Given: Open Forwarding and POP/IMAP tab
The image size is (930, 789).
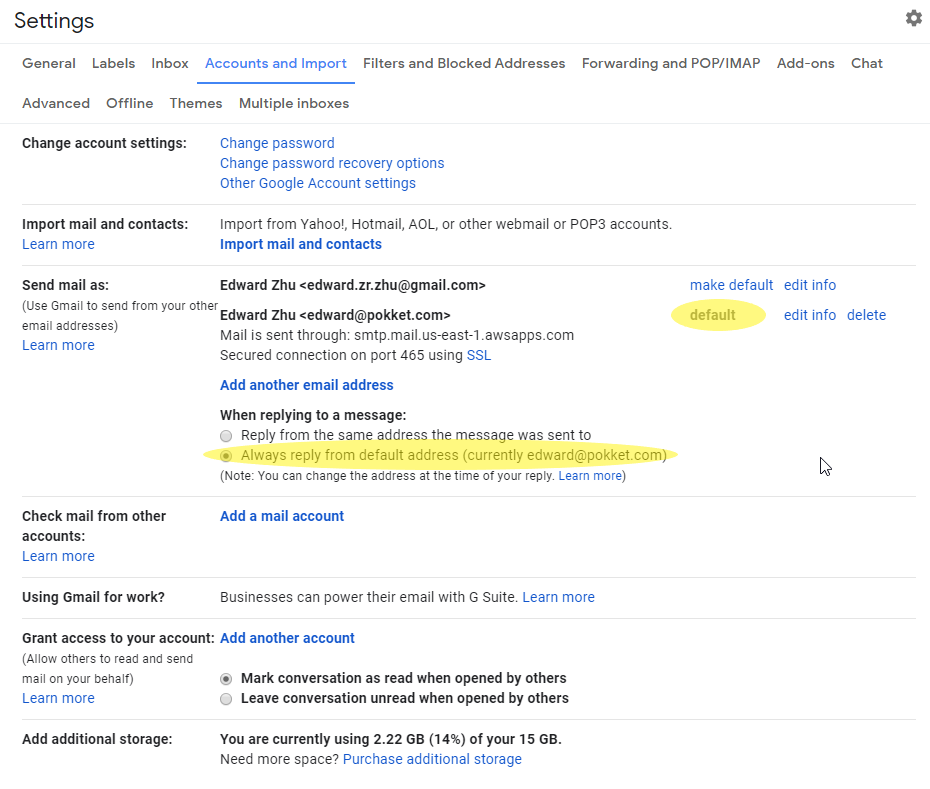Looking at the screenshot, I should (x=671, y=63).
